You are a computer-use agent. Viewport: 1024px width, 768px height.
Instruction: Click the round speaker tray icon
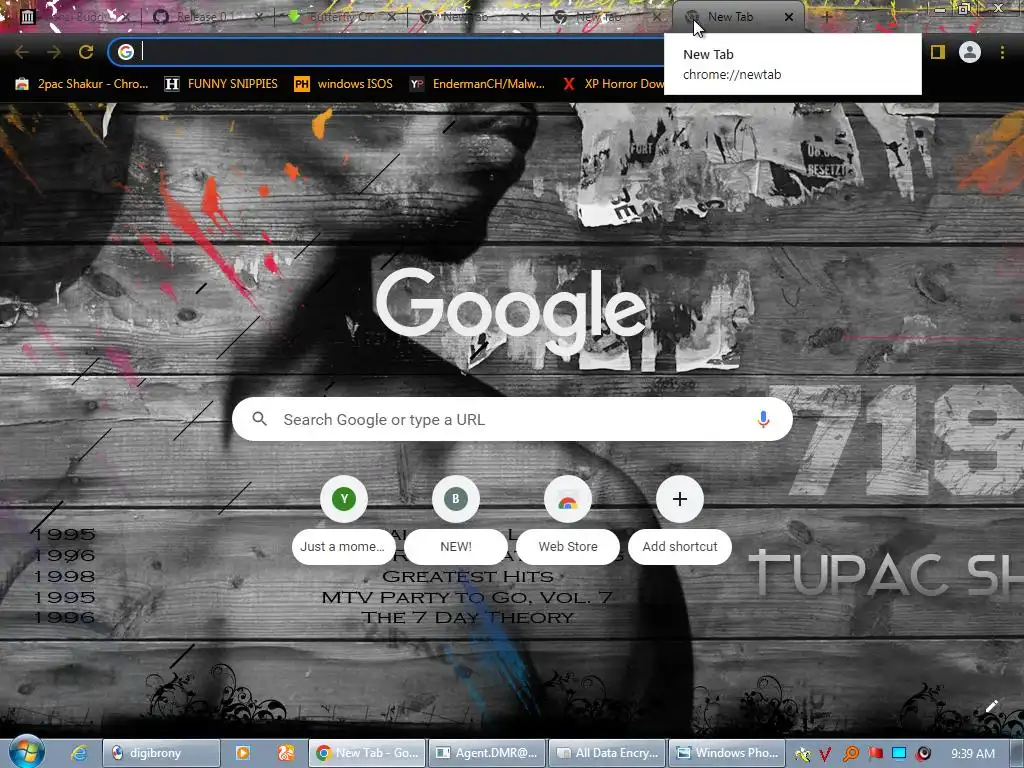click(923, 754)
